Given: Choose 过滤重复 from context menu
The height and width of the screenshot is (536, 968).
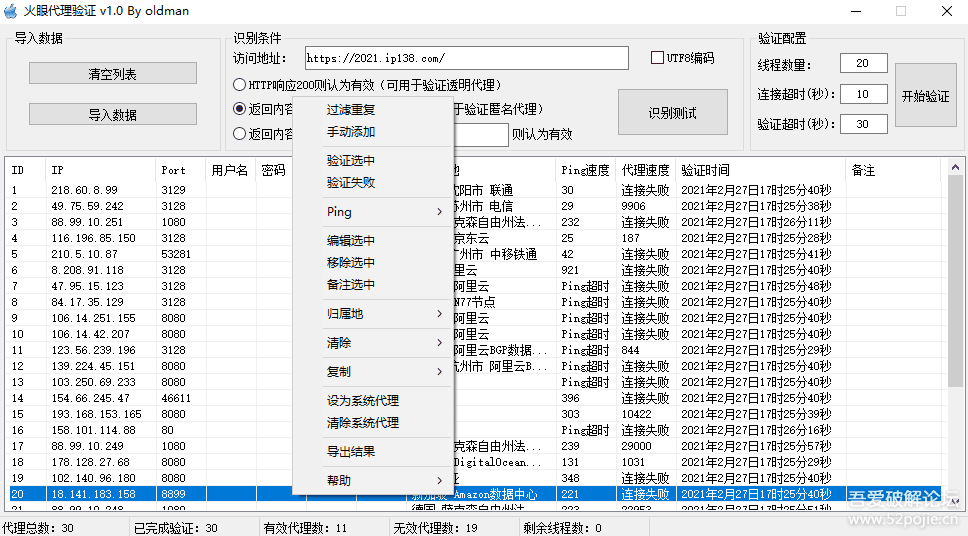Looking at the screenshot, I should click(x=351, y=110).
